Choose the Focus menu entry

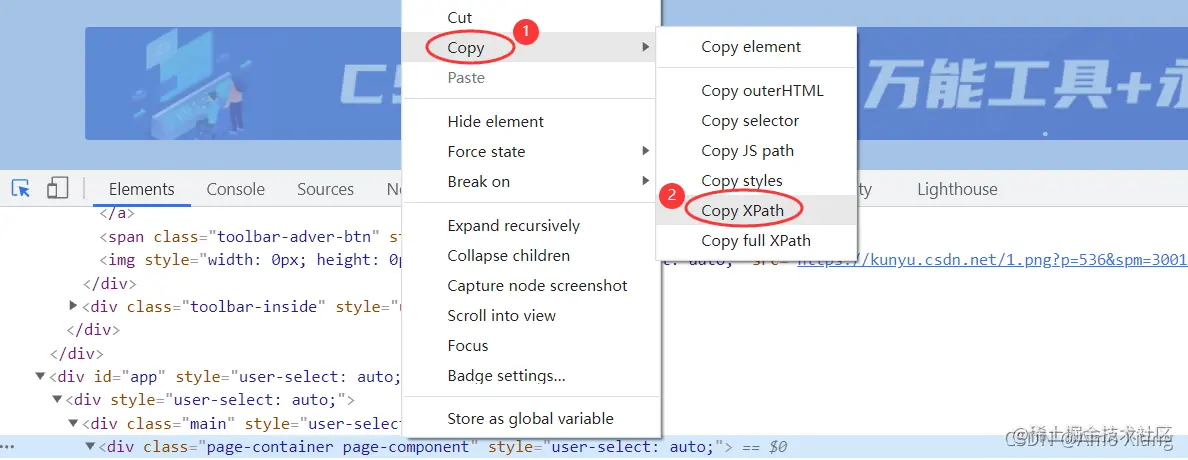(x=467, y=346)
